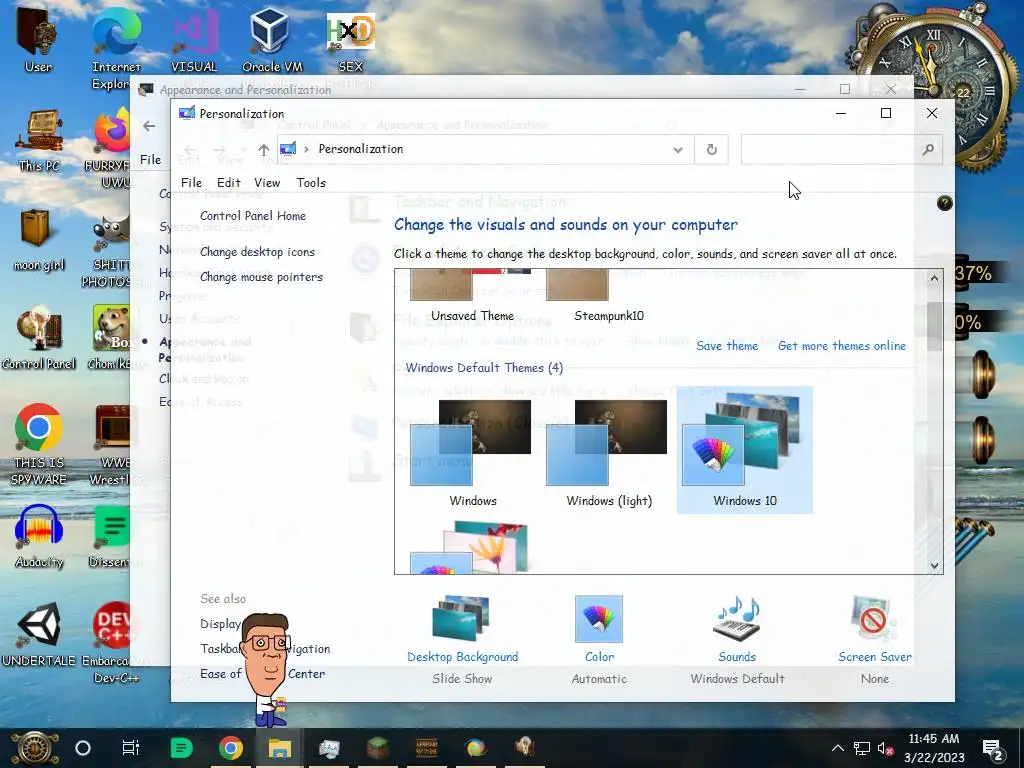Click Get more themes online link
This screenshot has width=1024, height=768.
842,345
